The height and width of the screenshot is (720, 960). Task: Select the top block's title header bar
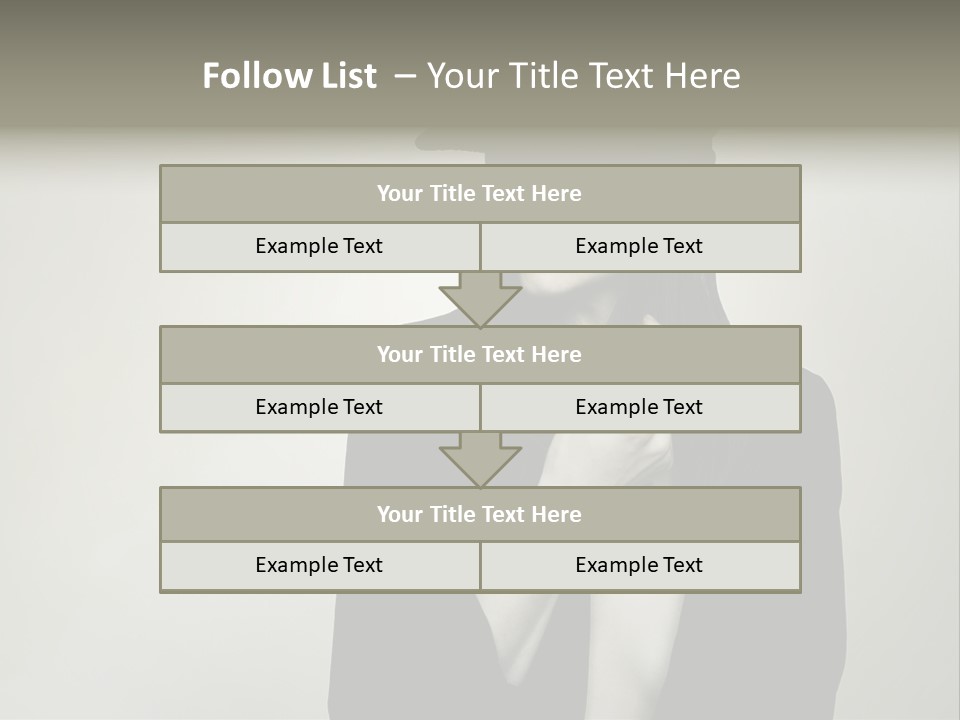480,194
